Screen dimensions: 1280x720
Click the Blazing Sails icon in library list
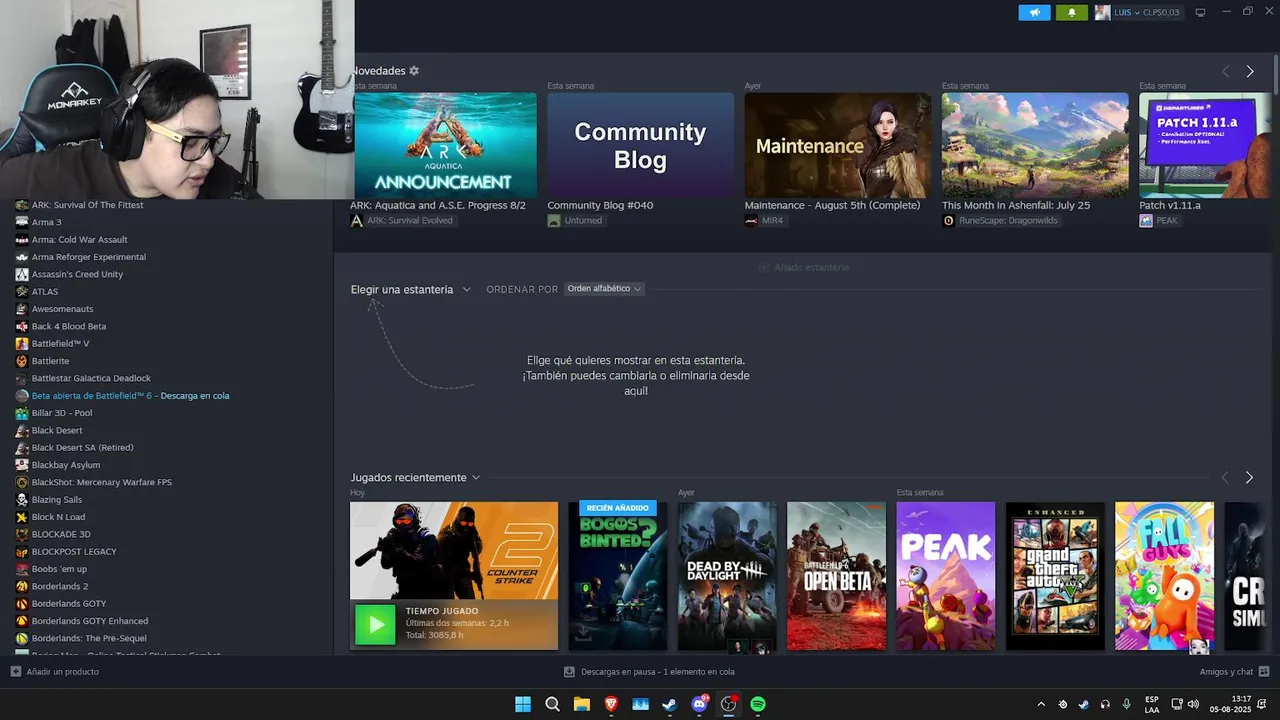point(22,499)
